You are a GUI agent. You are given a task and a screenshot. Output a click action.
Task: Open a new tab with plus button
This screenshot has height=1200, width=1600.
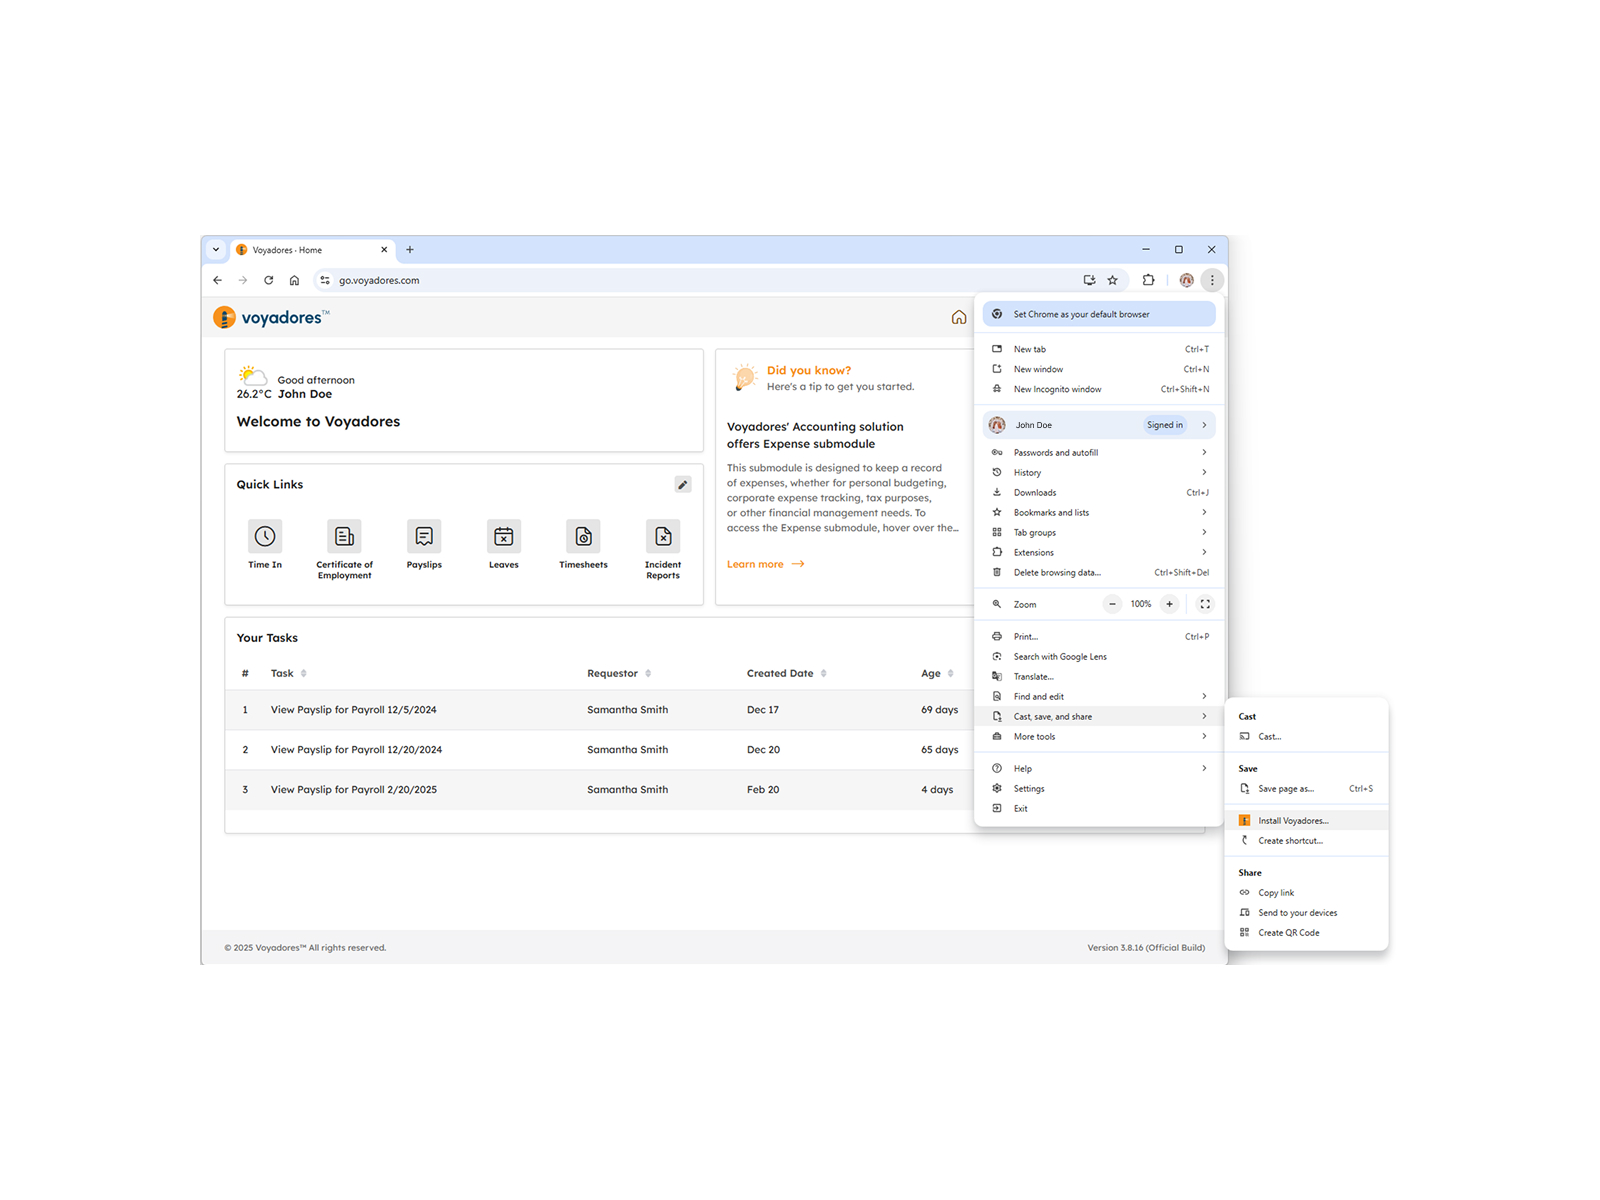click(410, 250)
